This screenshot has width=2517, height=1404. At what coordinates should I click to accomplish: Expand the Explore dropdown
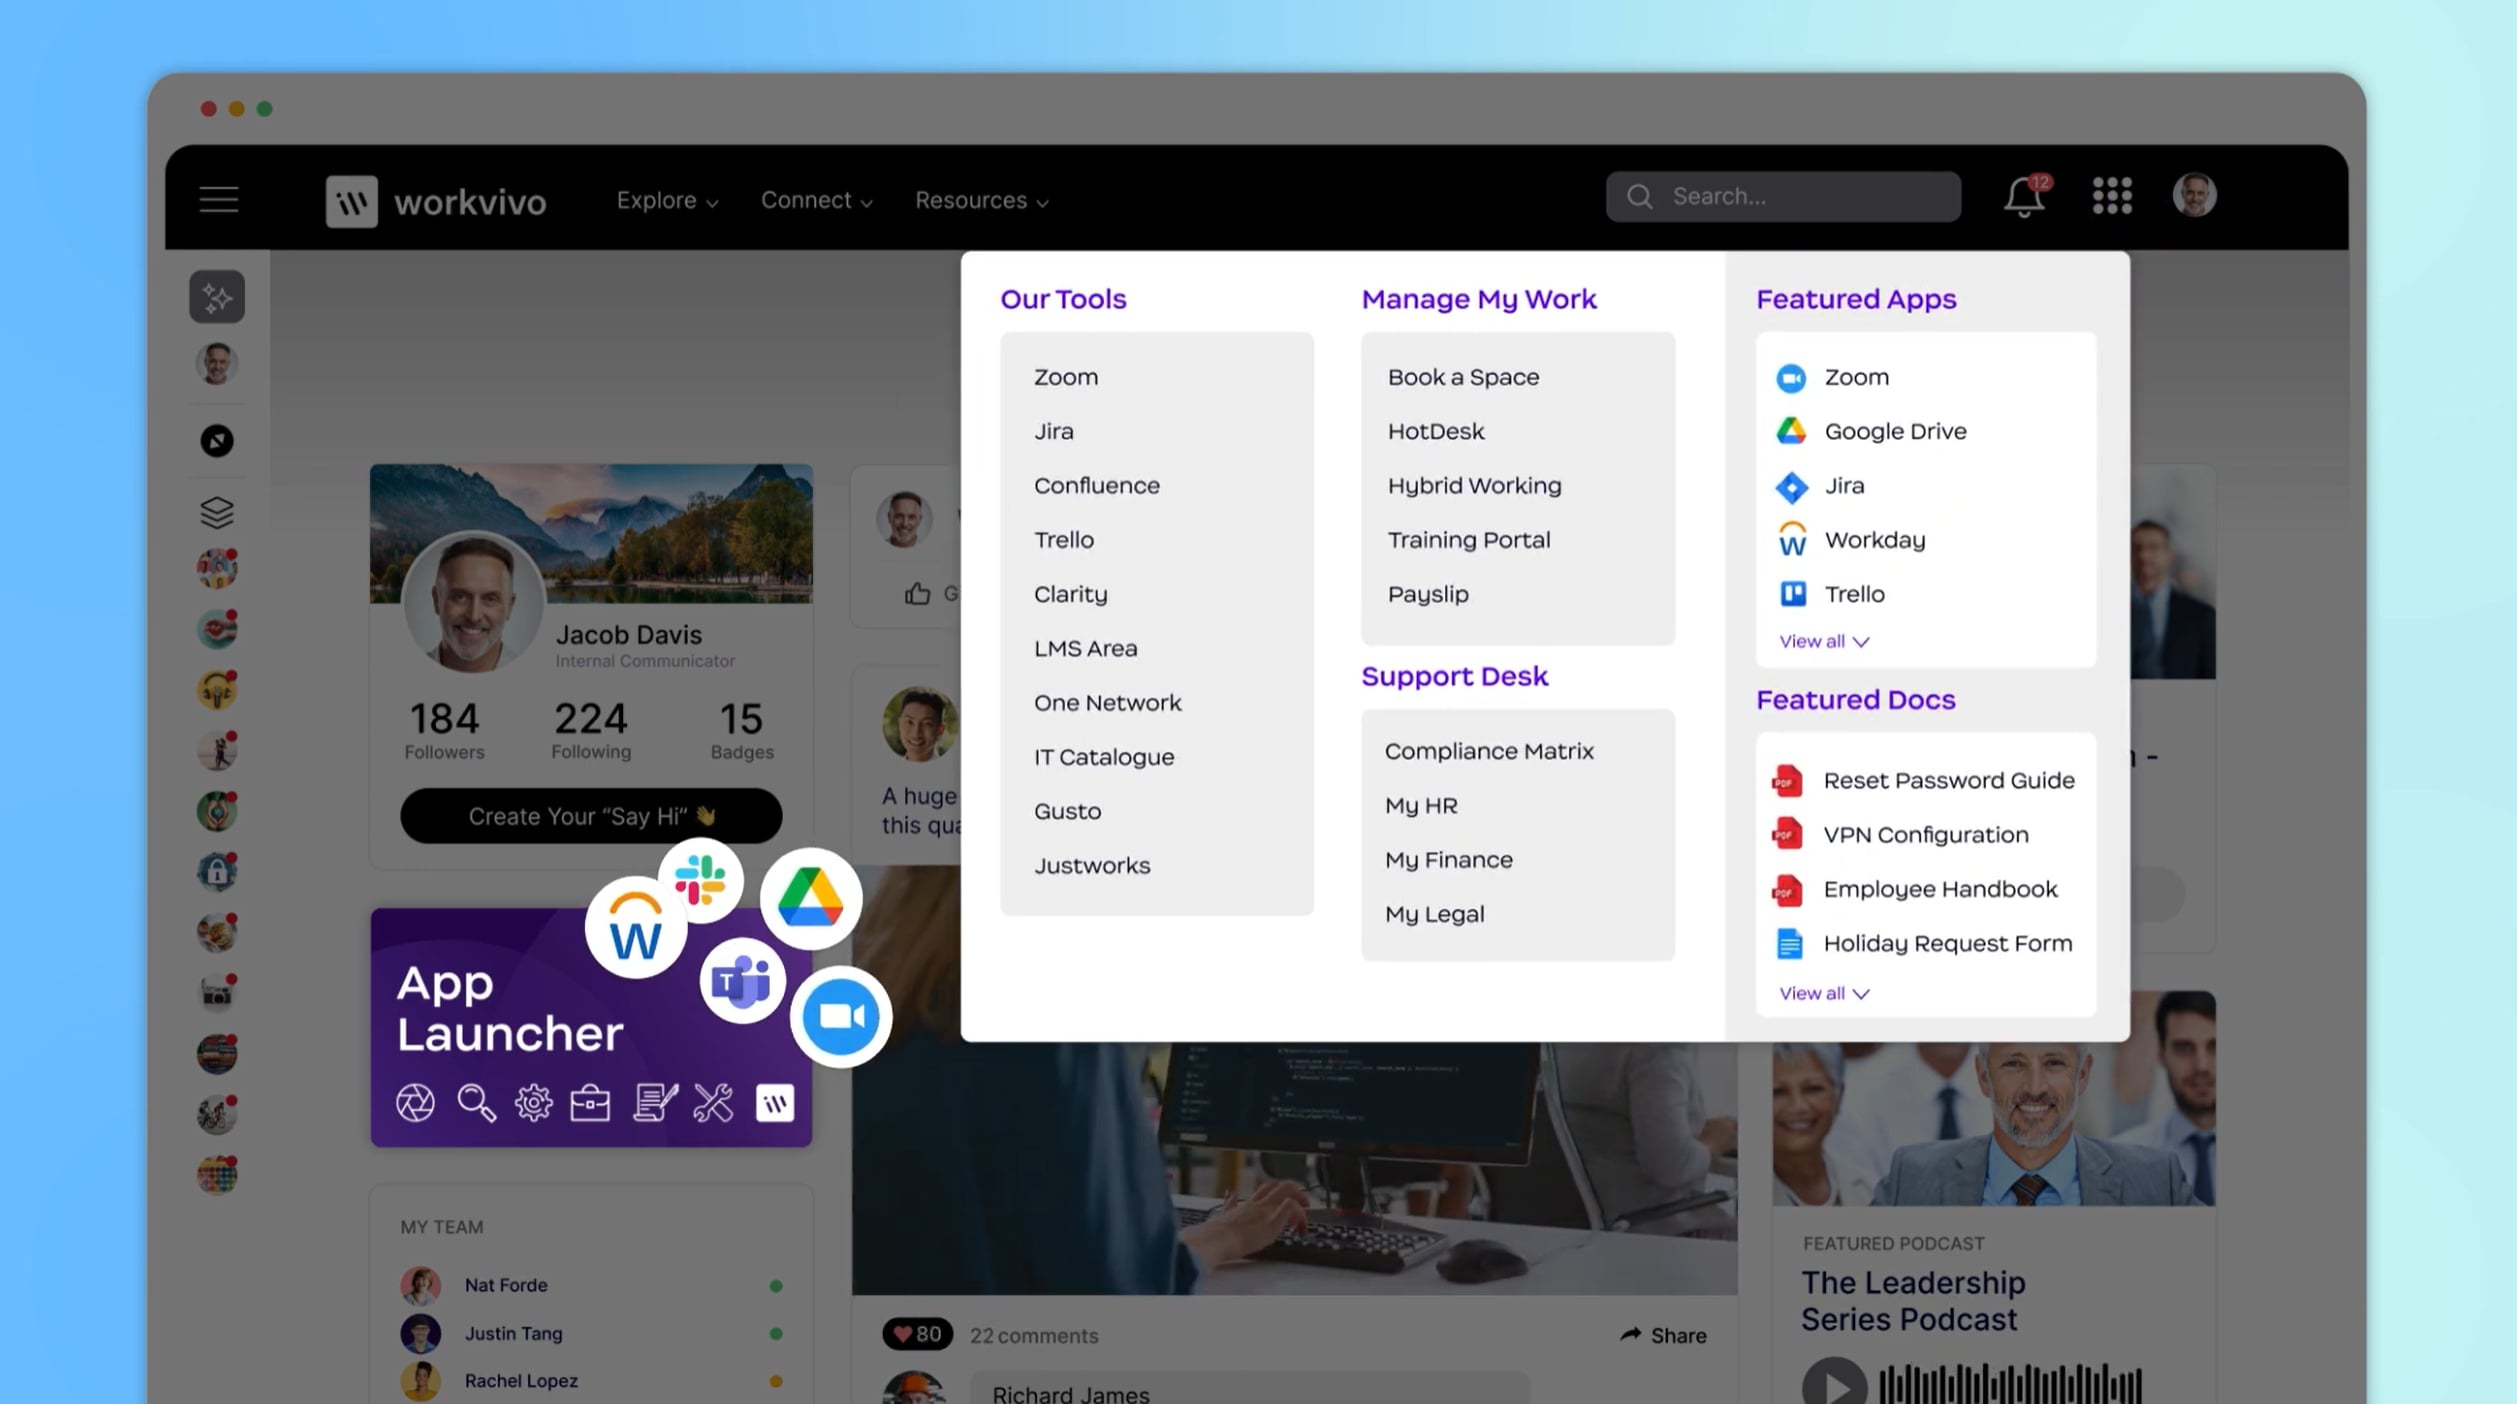667,200
